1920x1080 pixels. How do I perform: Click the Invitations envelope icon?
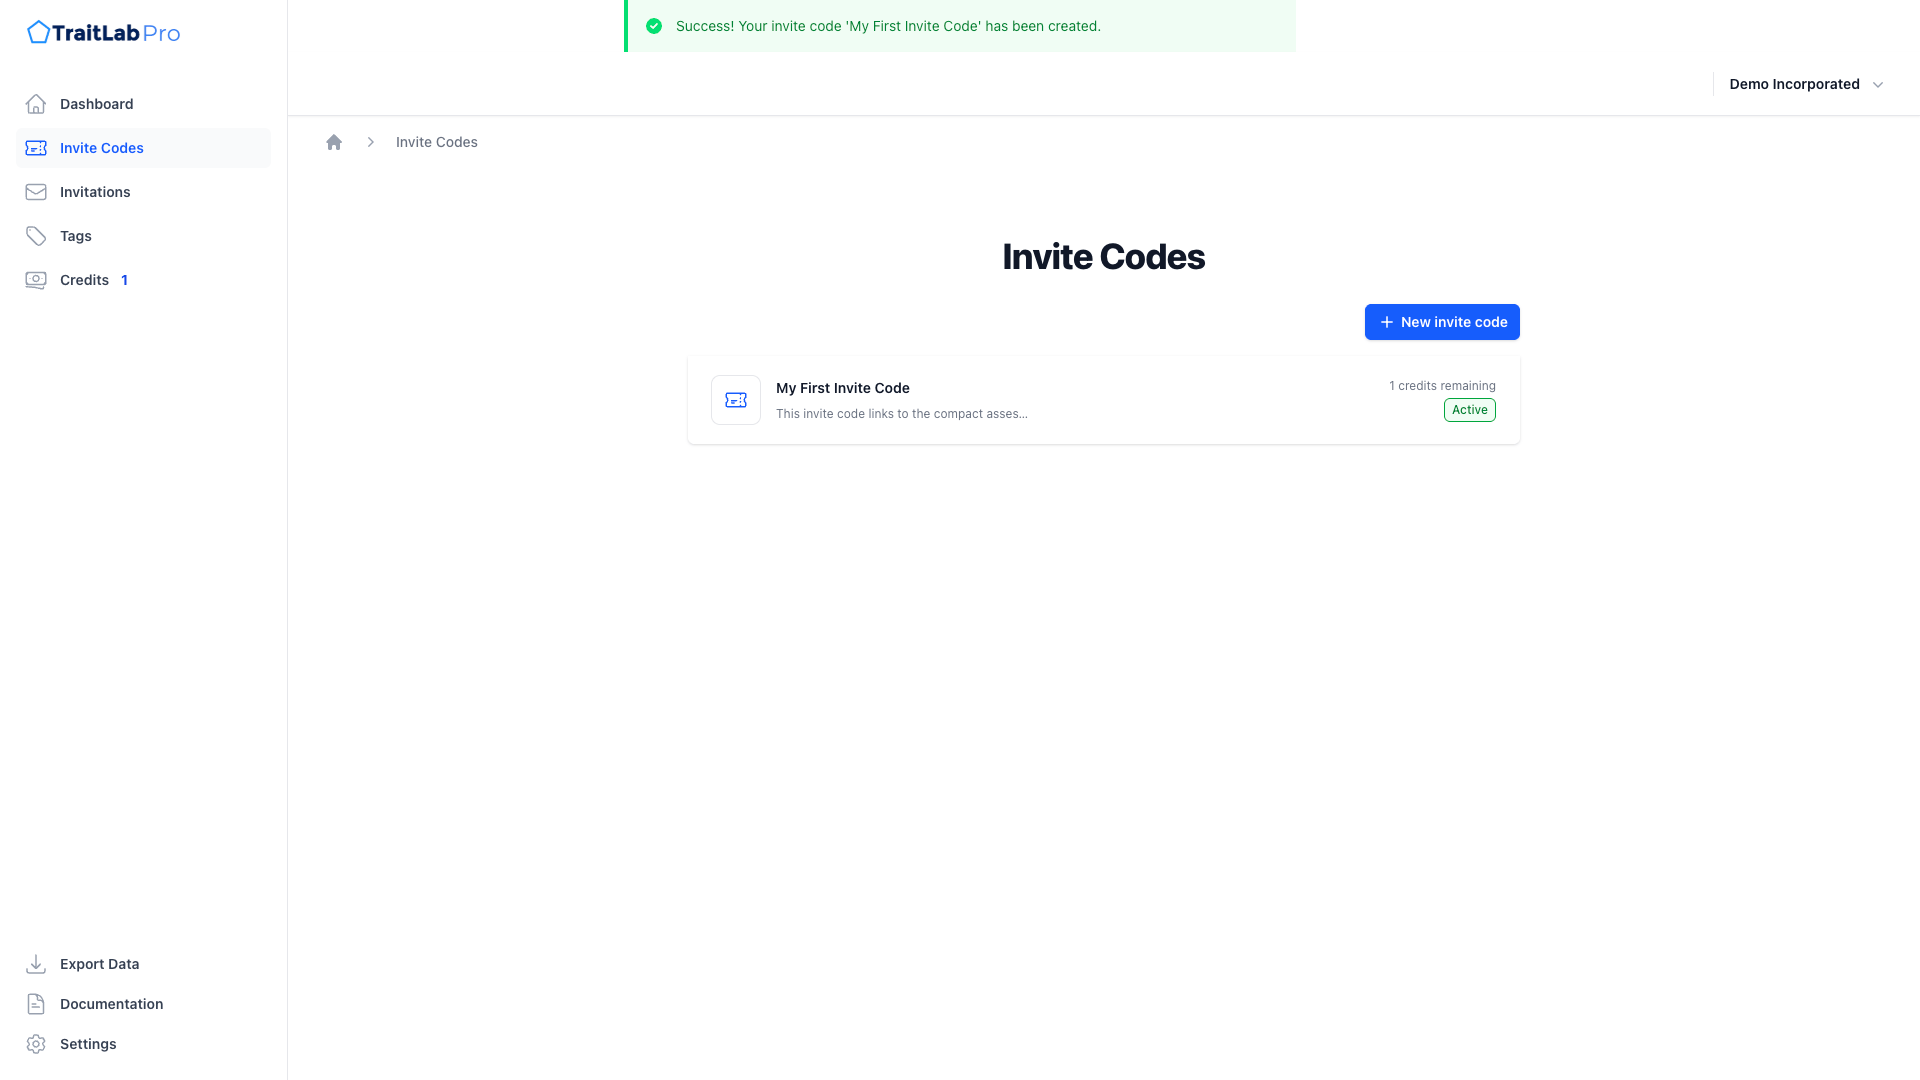tap(36, 192)
